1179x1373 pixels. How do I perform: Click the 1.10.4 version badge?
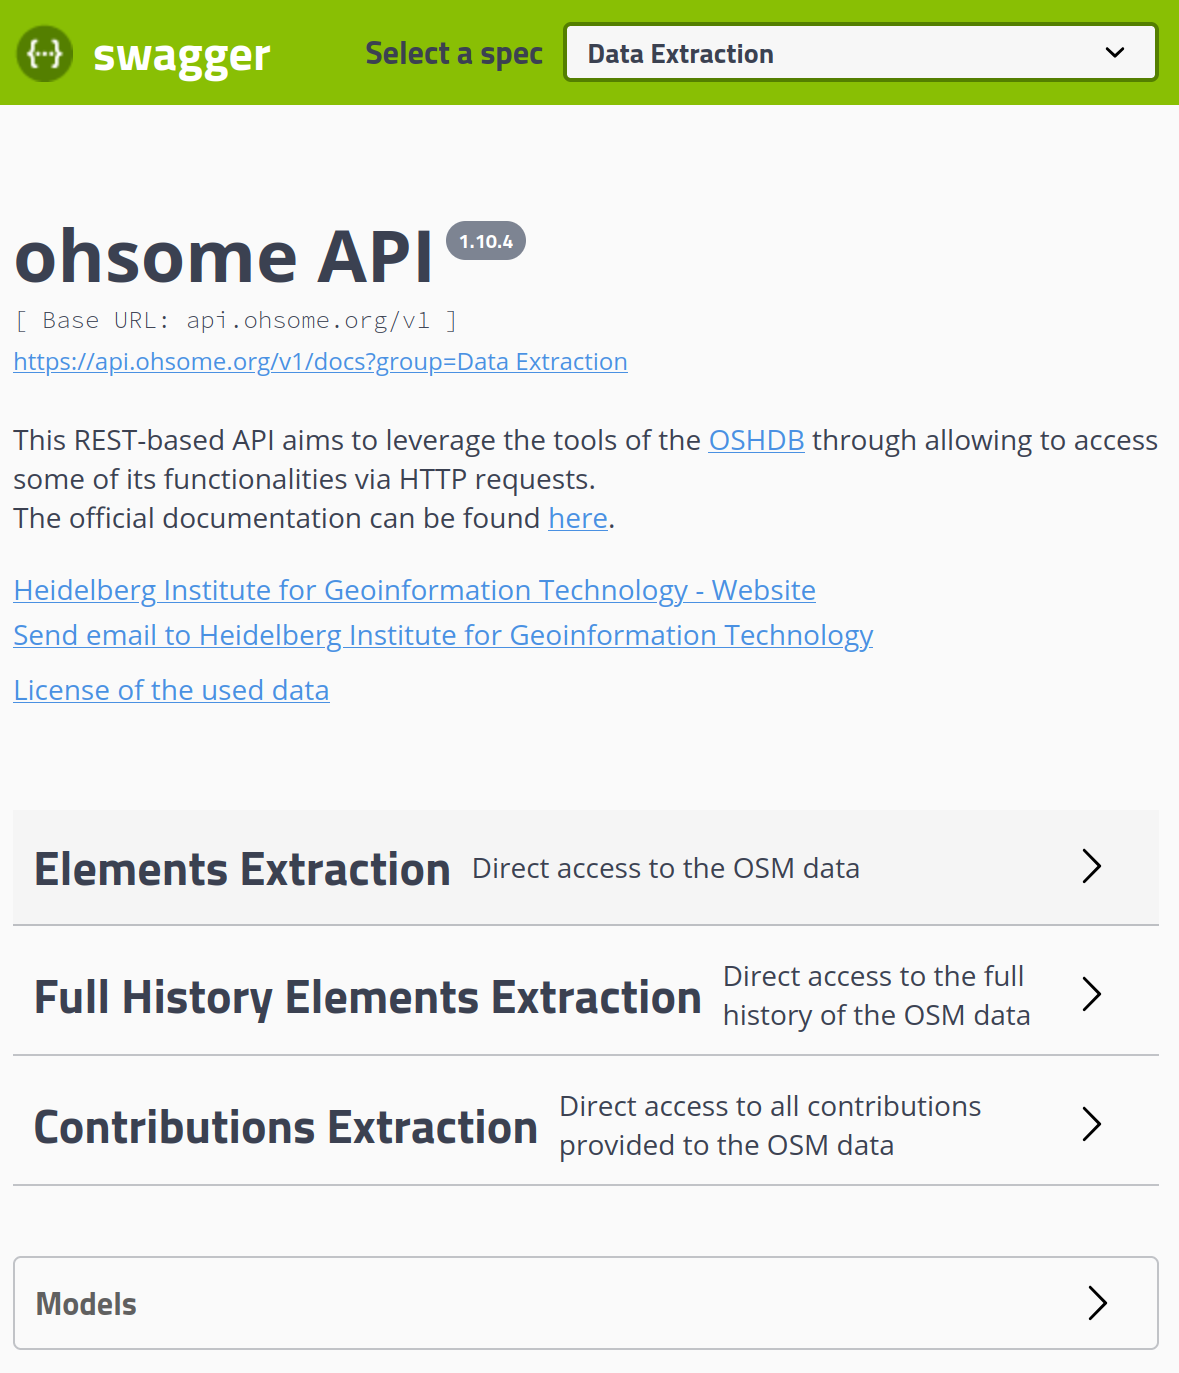coord(487,241)
